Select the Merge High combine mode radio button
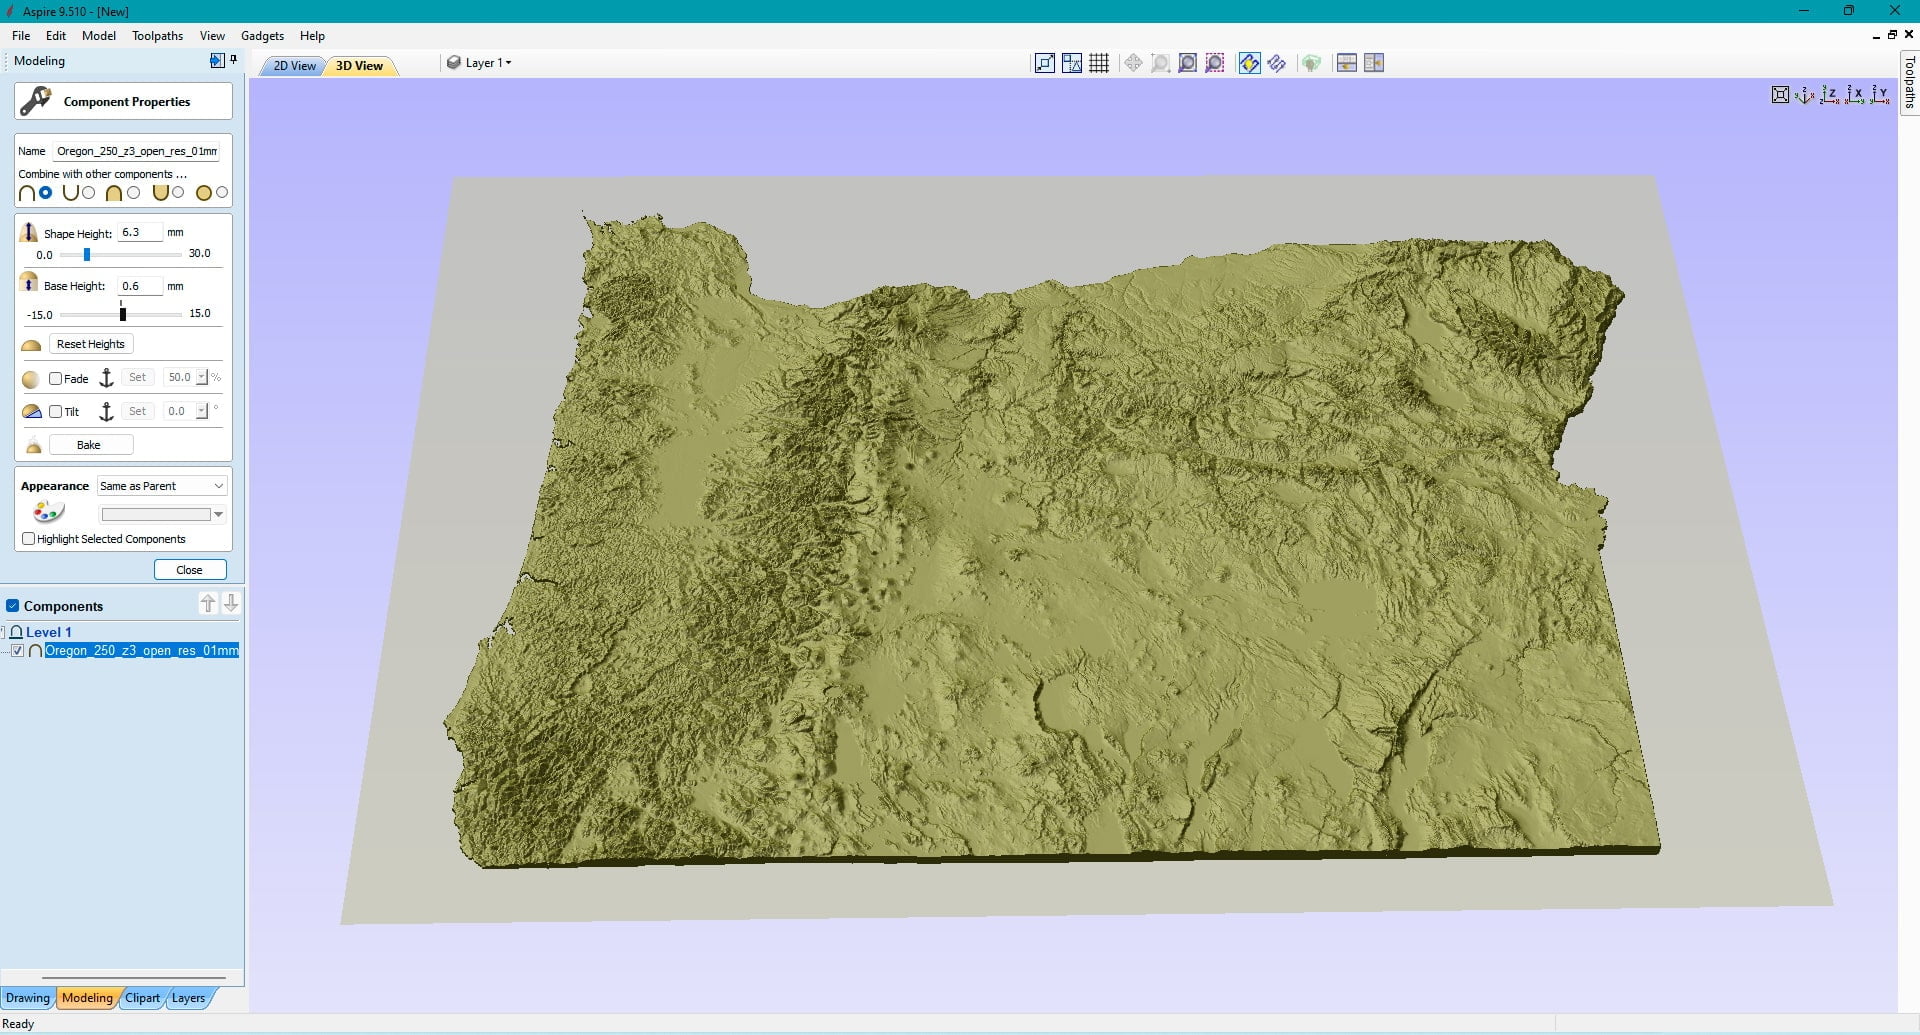This screenshot has width=1920, height=1035. click(133, 192)
